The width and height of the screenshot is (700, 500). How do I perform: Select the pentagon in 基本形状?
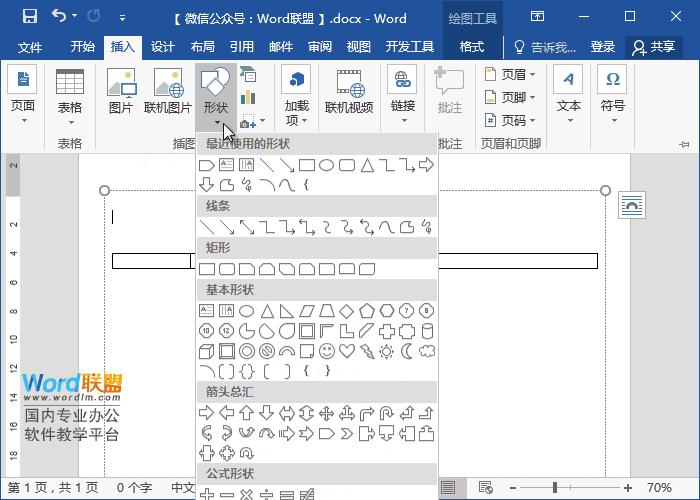[x=367, y=311]
